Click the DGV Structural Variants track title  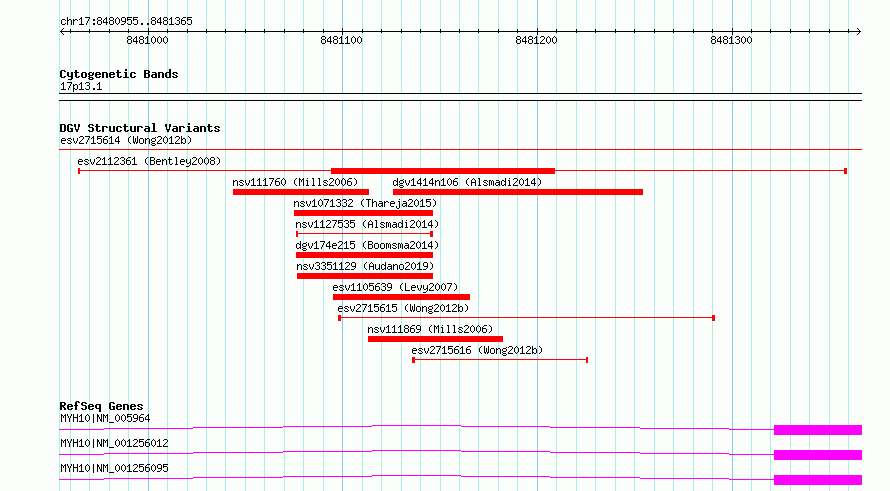[140, 128]
